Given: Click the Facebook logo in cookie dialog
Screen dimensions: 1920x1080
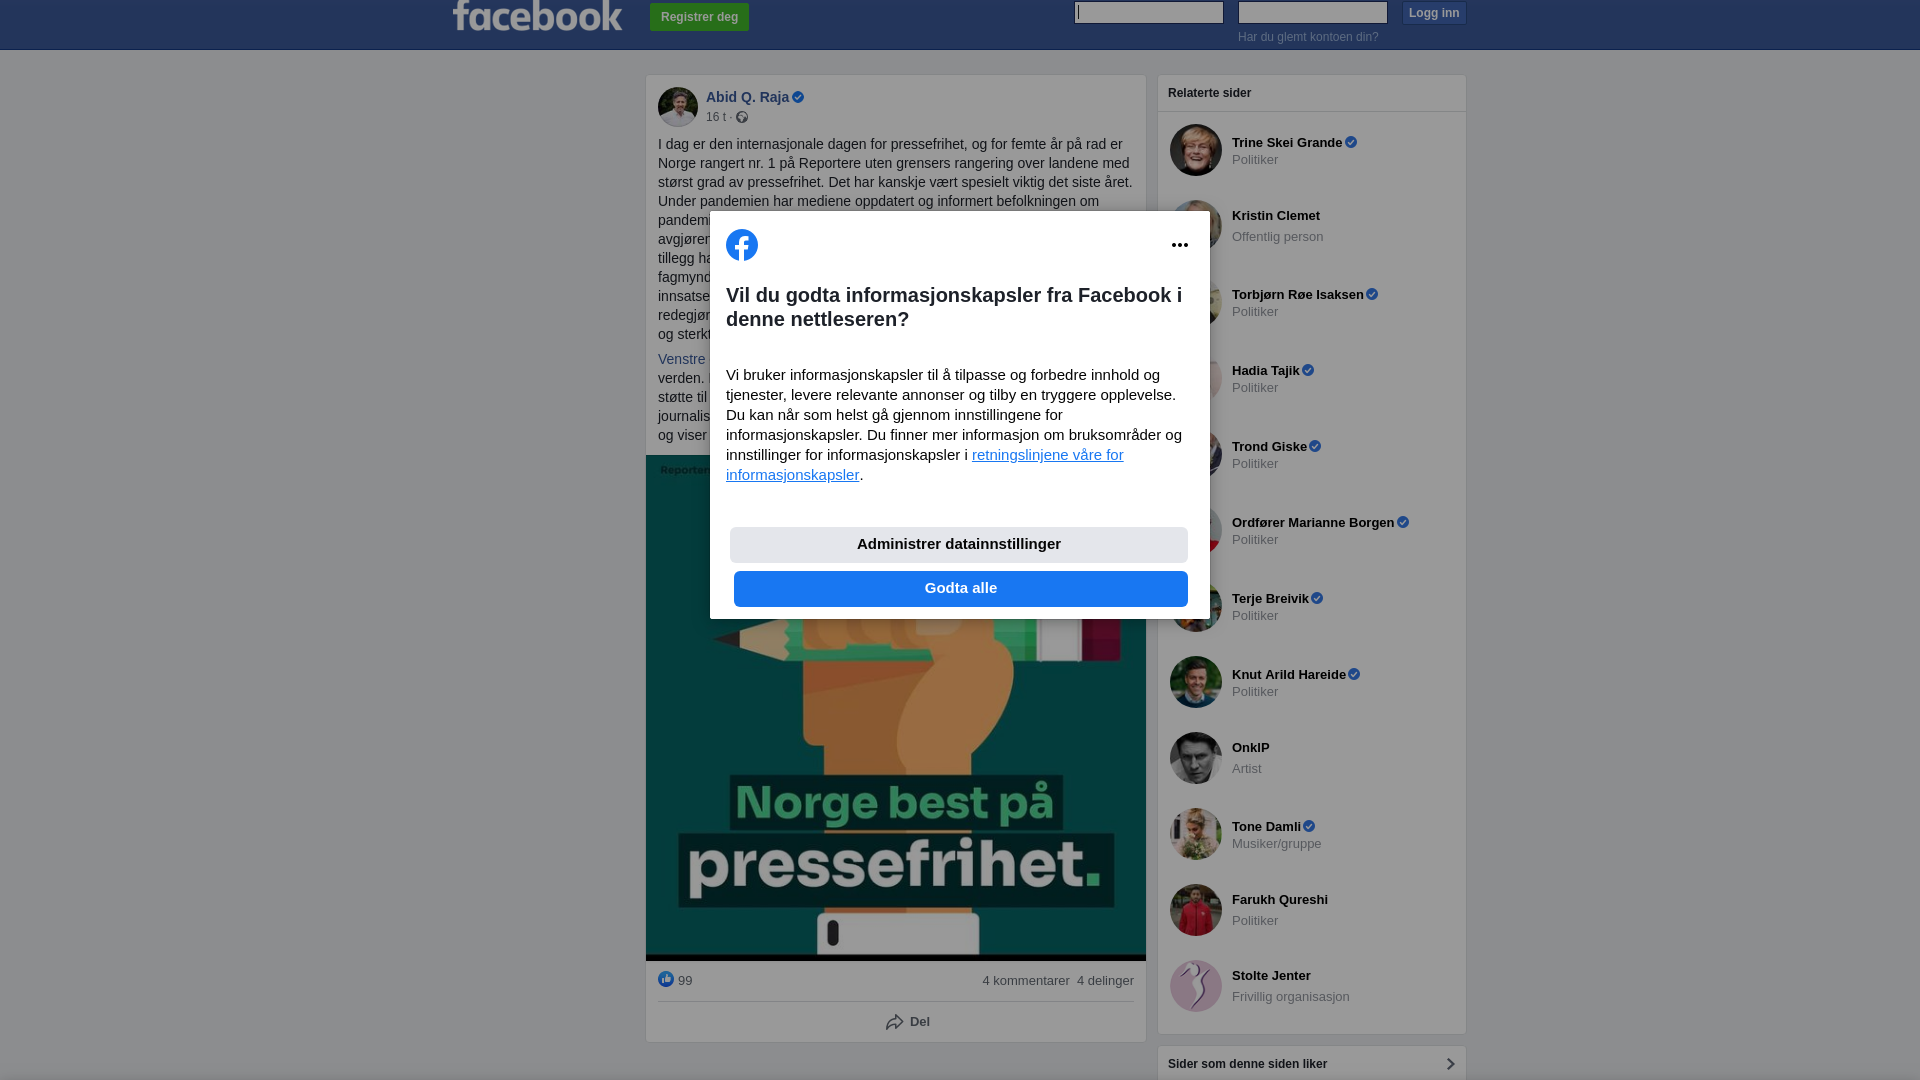Looking at the screenshot, I should coord(742,245).
